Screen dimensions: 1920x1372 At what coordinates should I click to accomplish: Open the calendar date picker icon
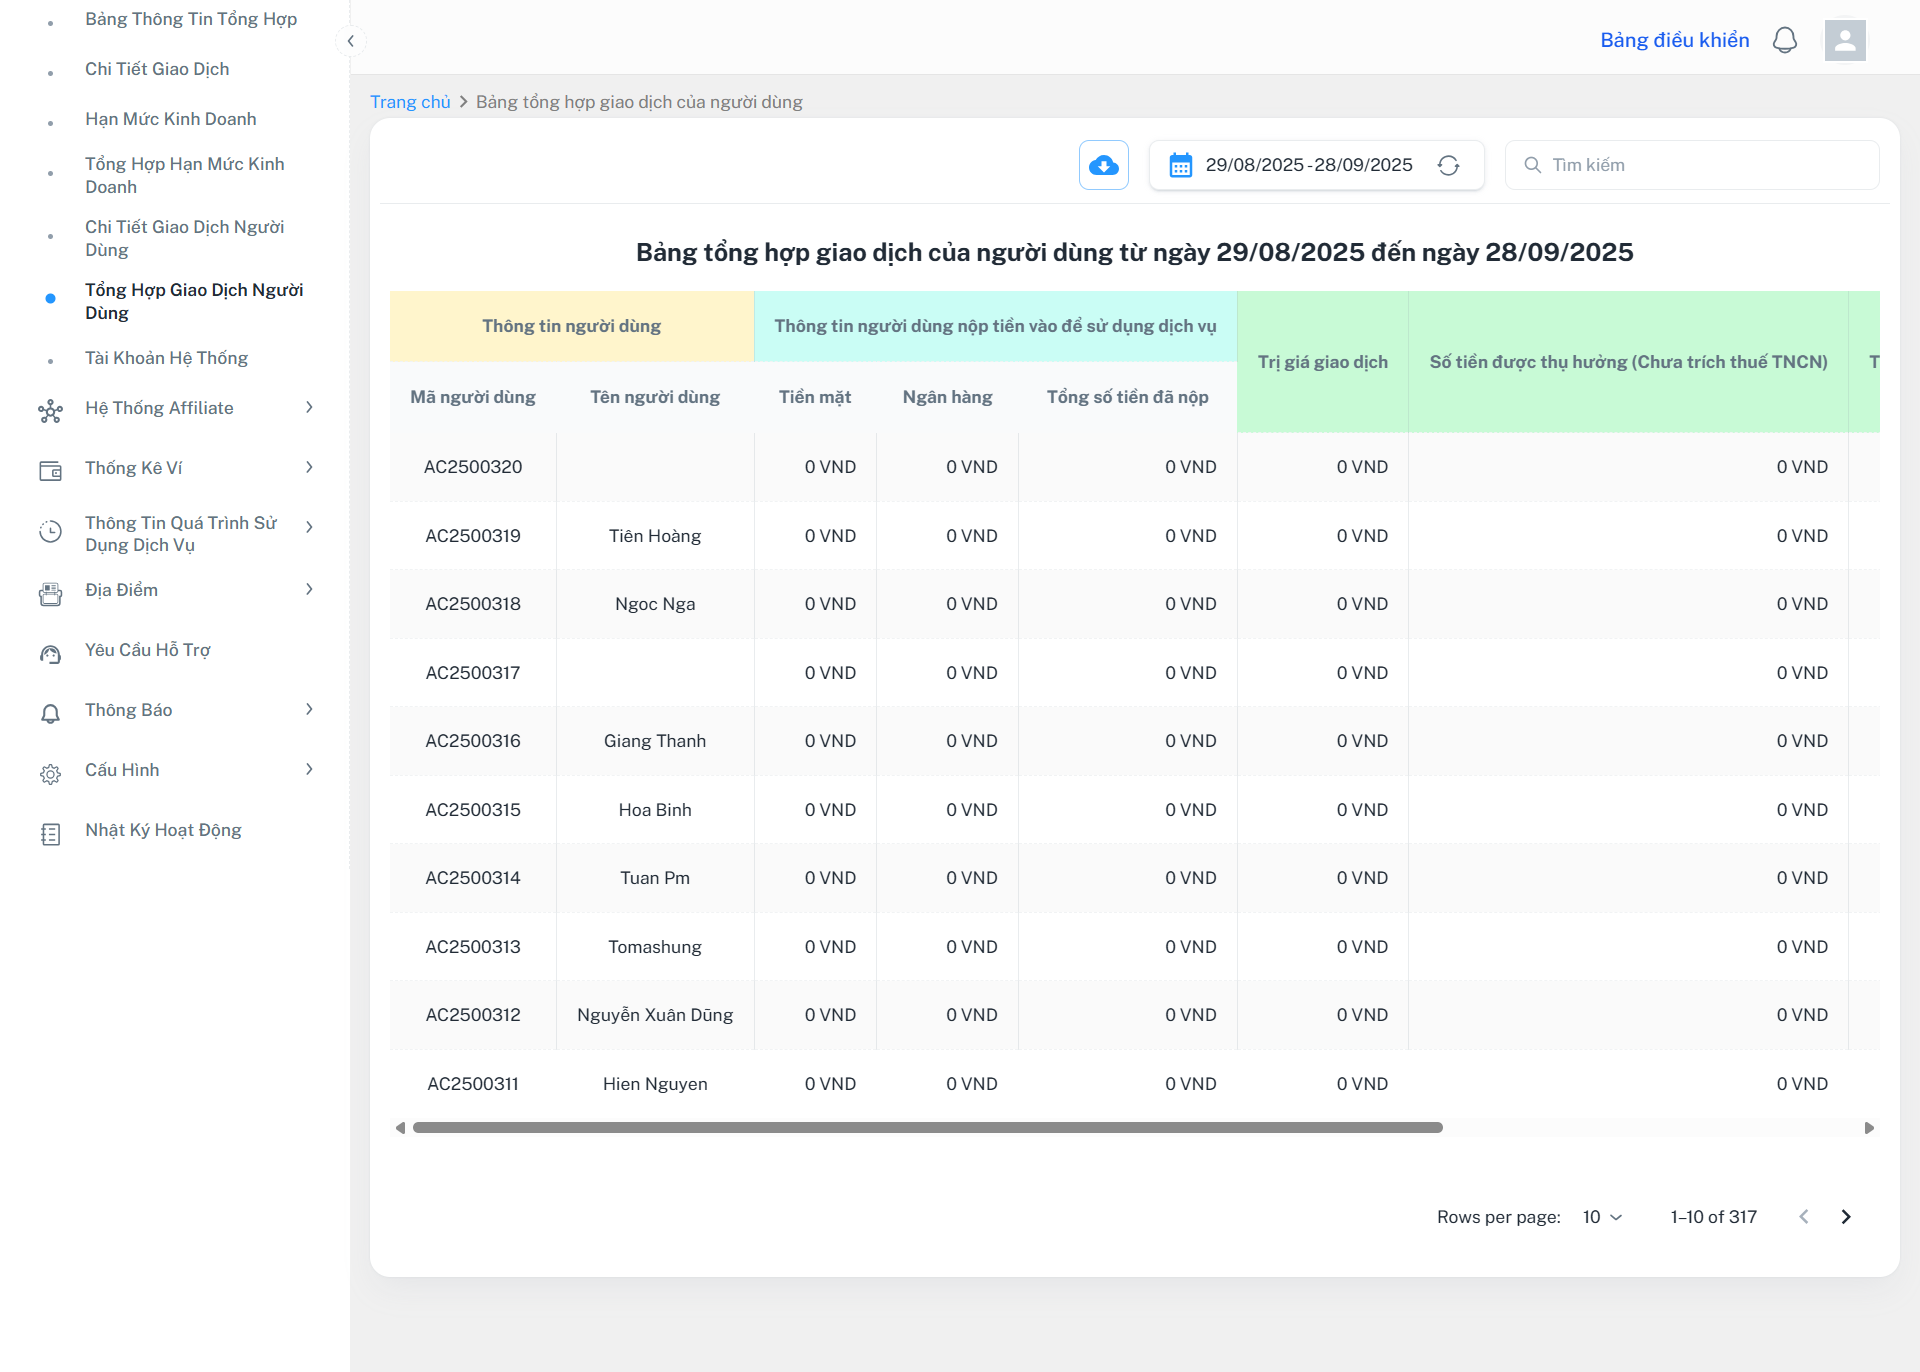[x=1180, y=165]
